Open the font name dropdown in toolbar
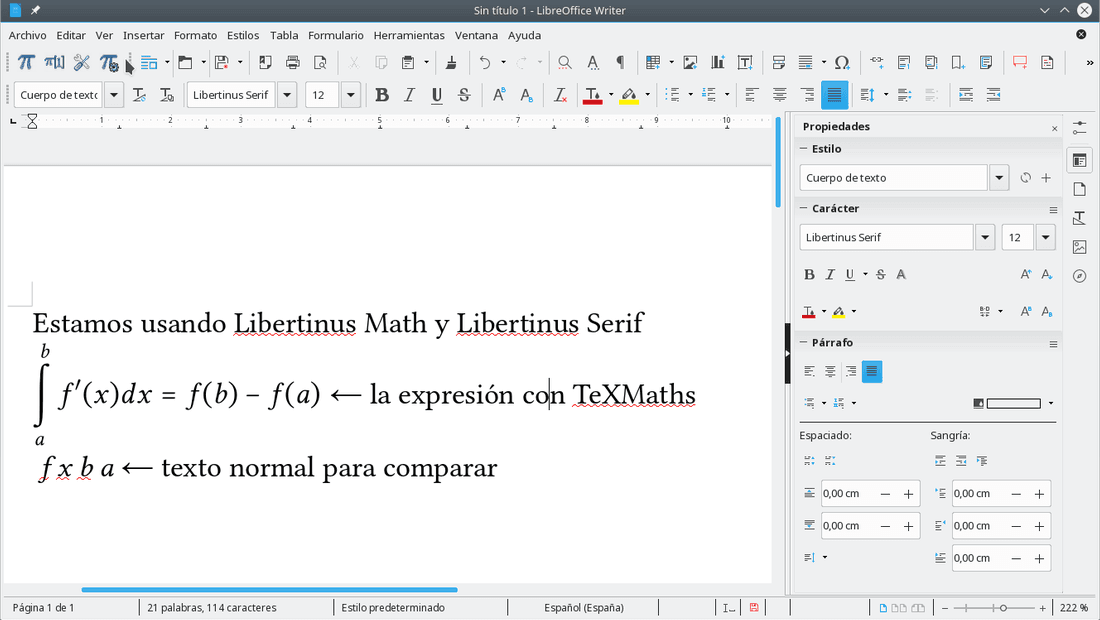The height and width of the screenshot is (620, 1100). point(287,95)
